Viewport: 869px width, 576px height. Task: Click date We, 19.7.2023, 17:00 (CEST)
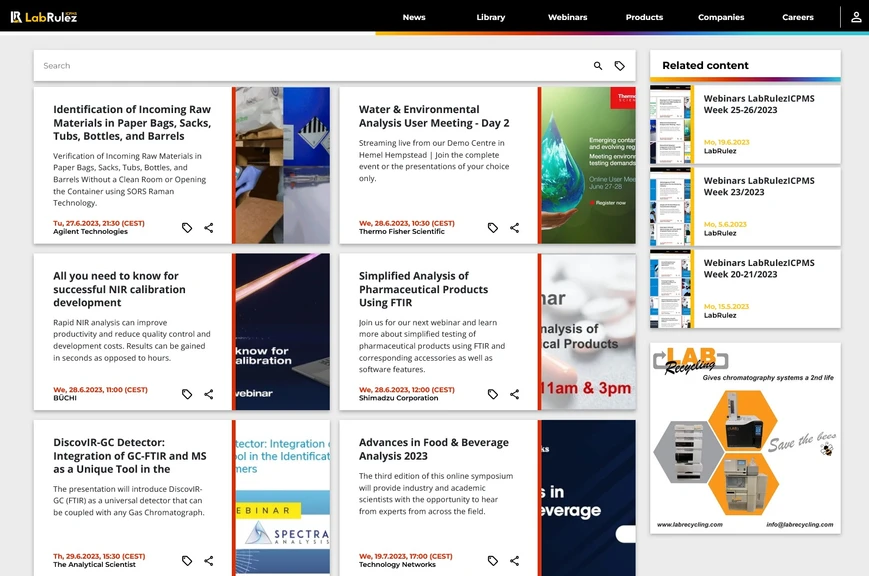406,557
